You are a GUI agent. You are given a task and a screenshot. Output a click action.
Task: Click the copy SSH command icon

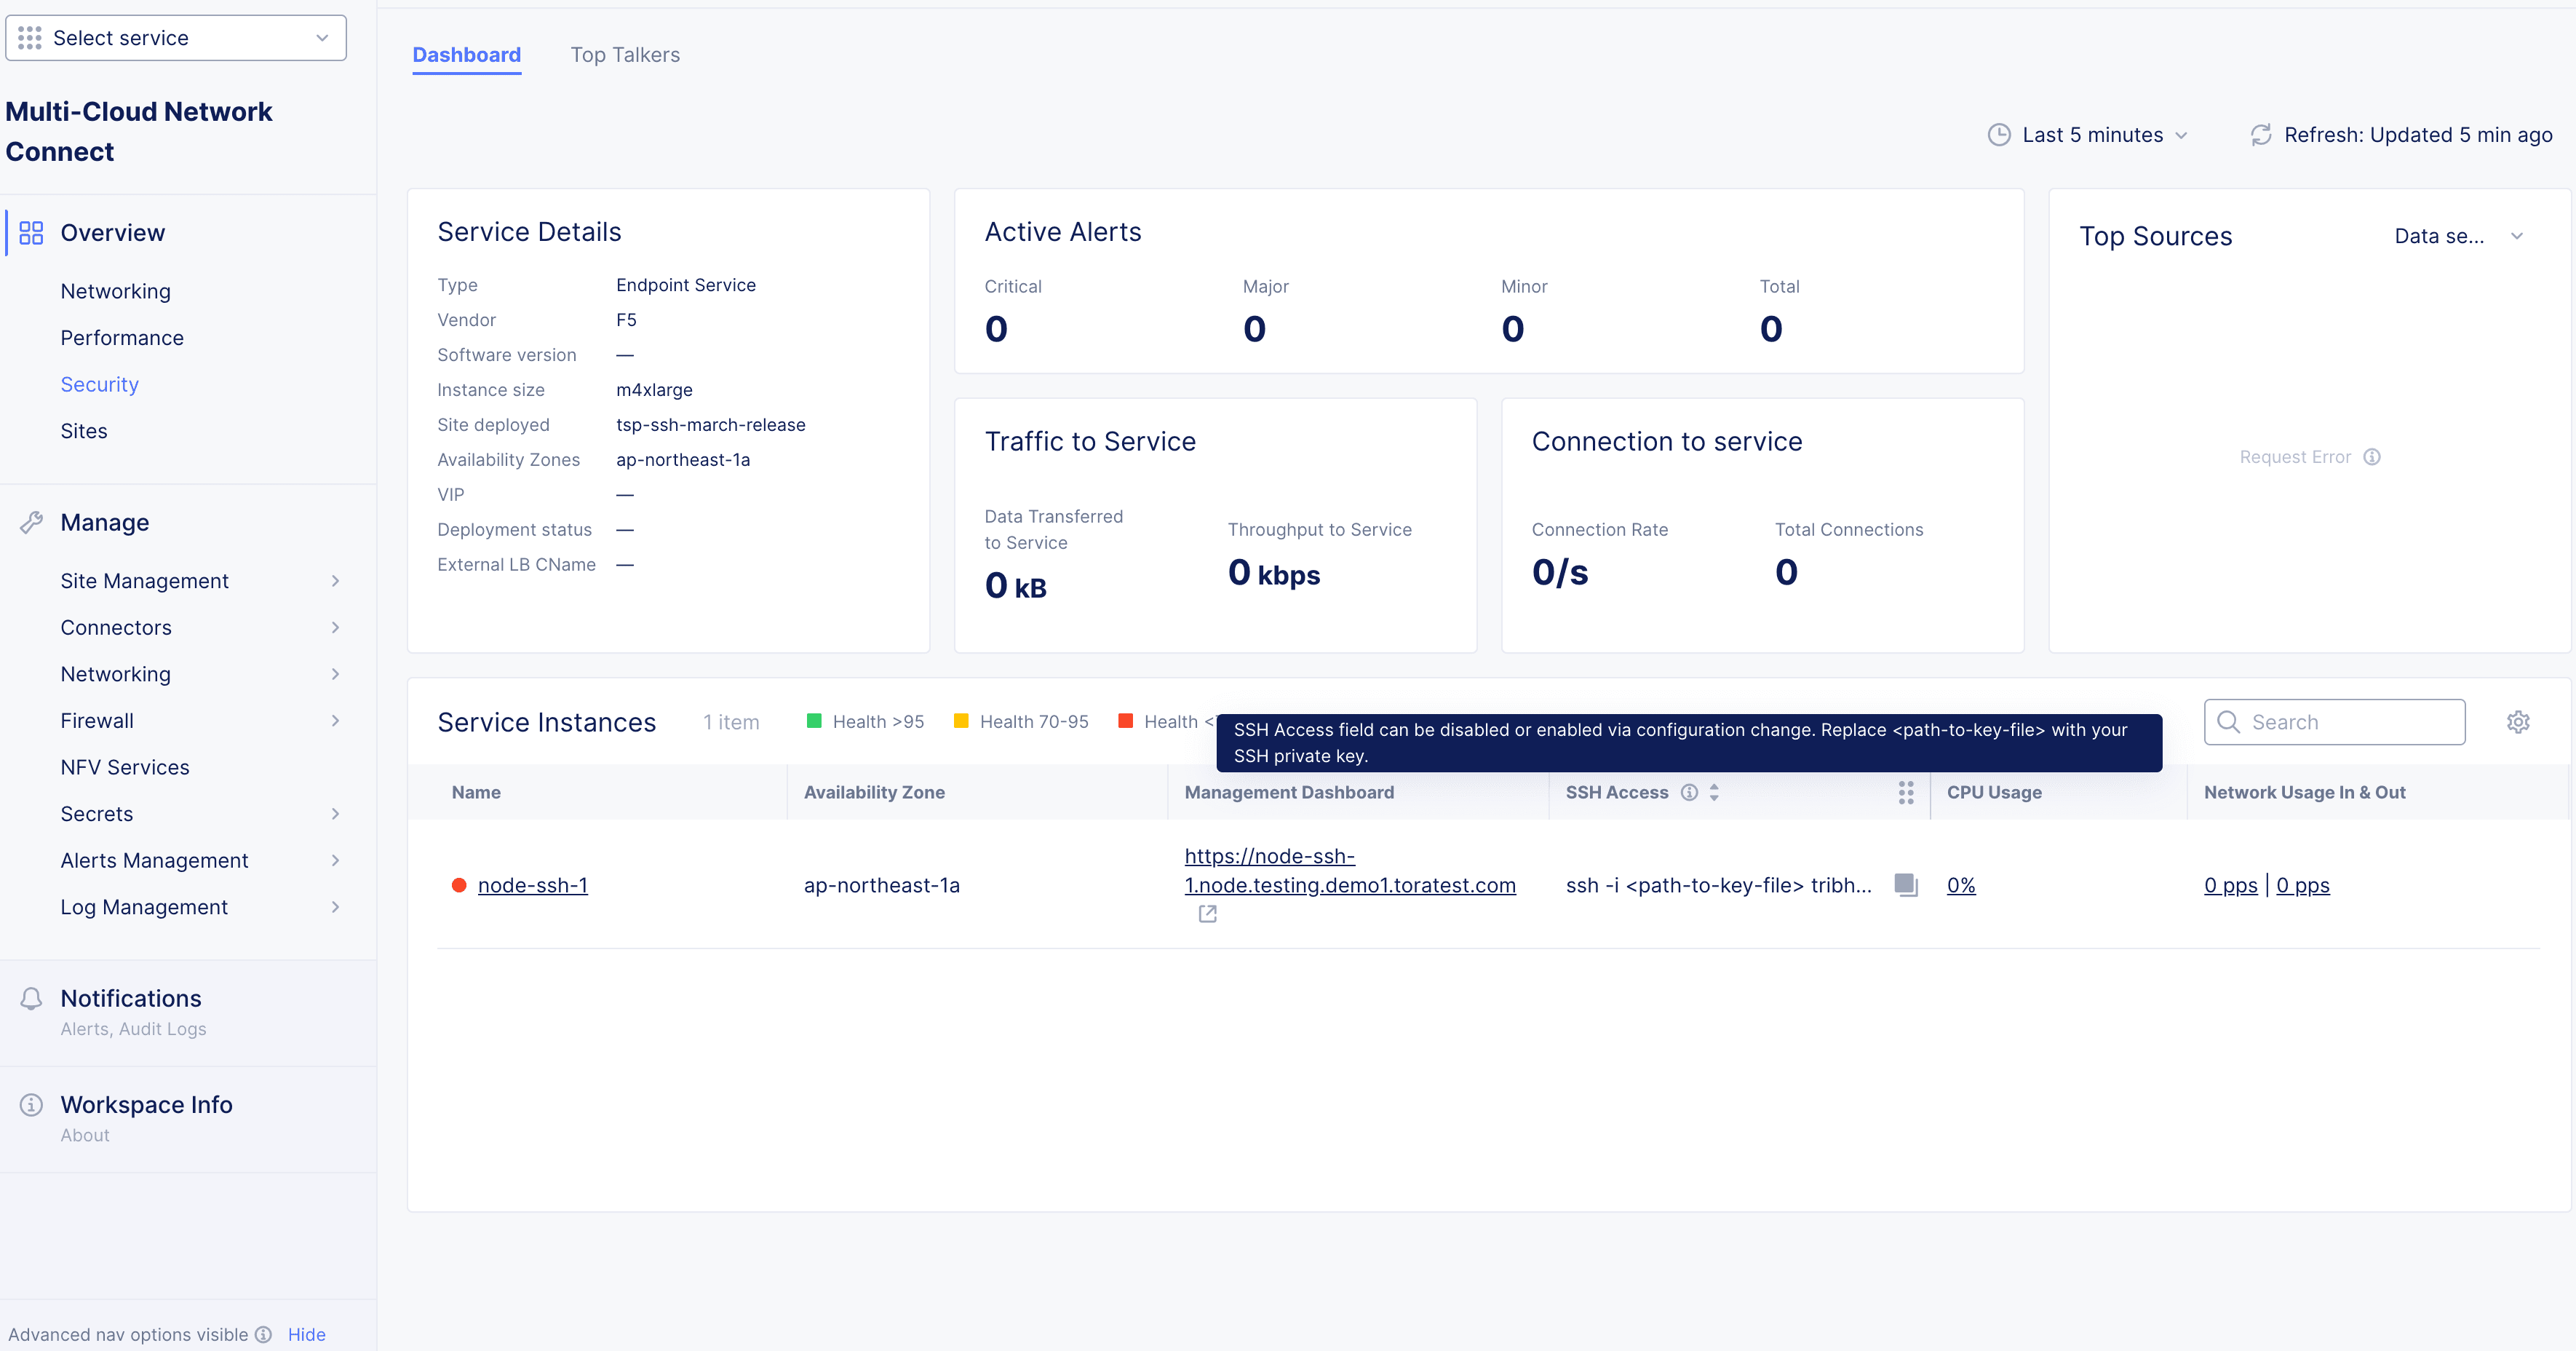[x=1906, y=884]
